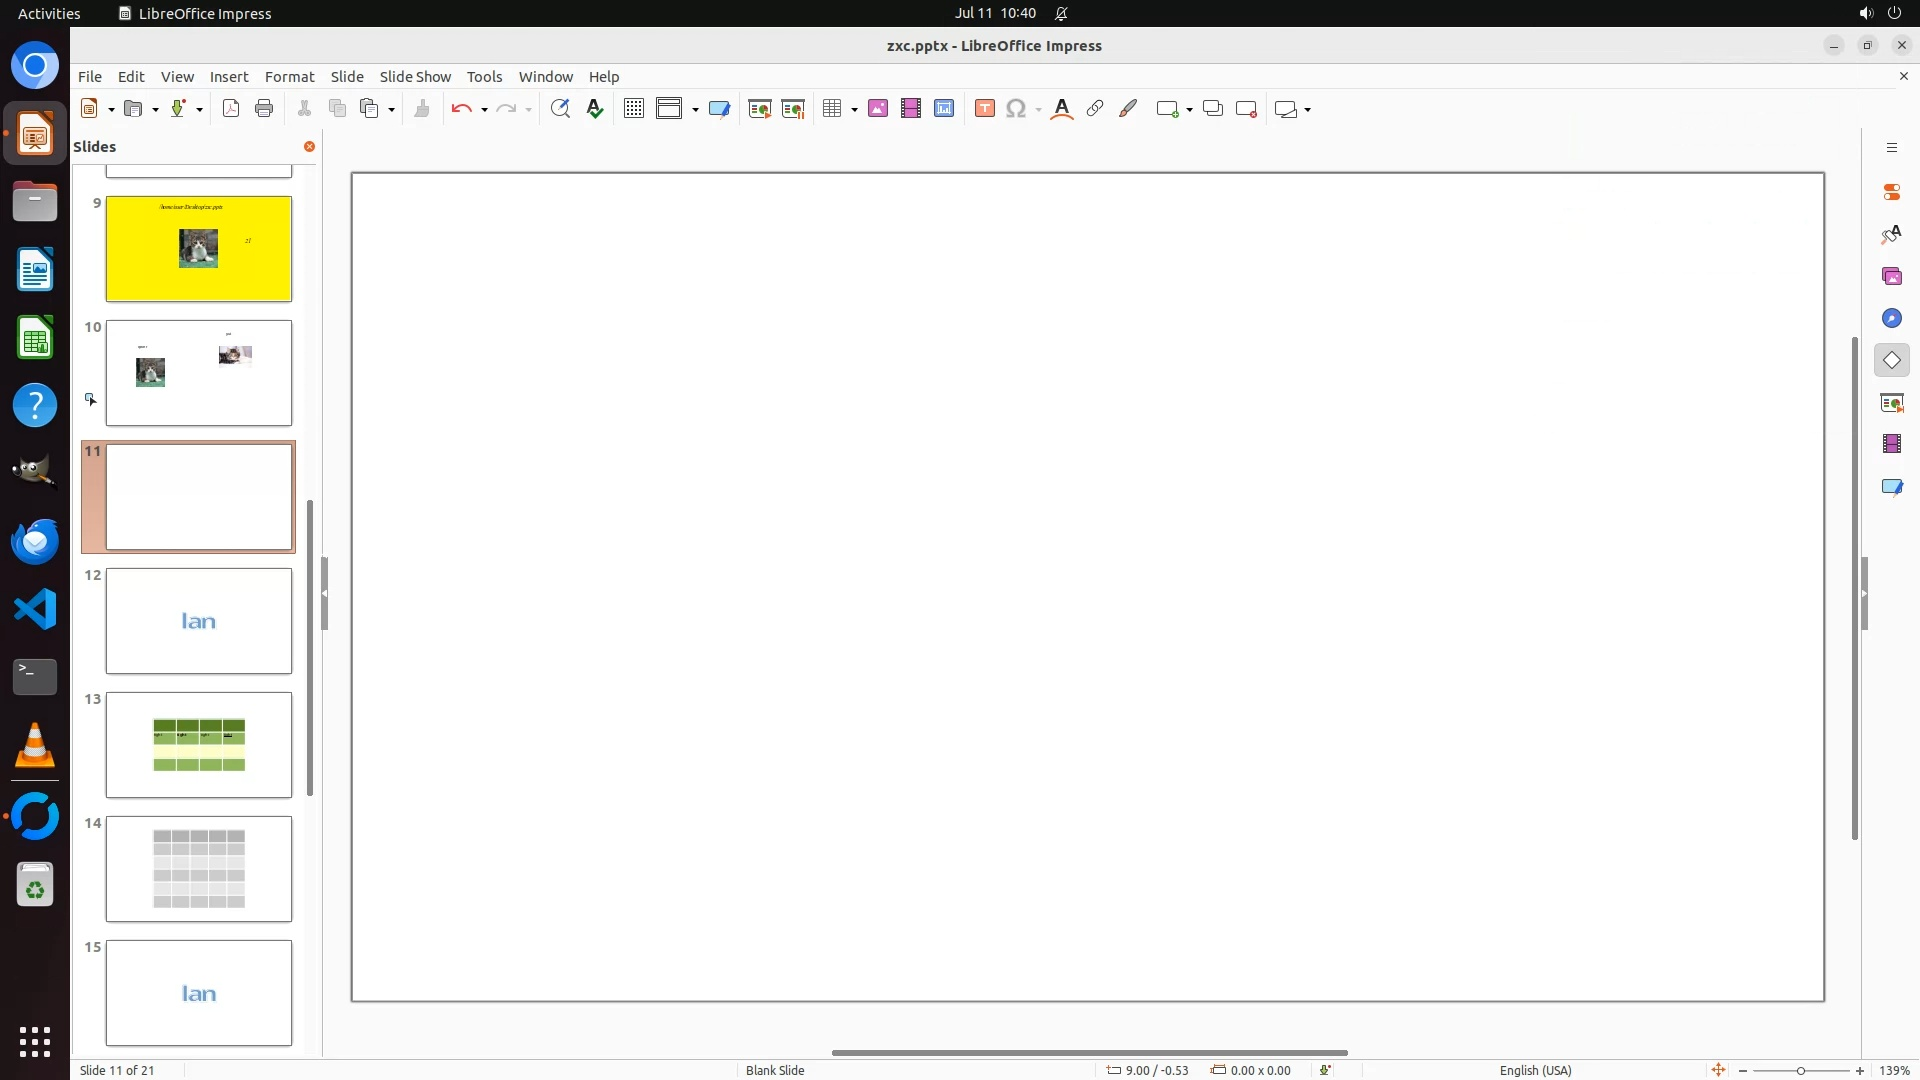Open the Shapes sidebar panel
Screen dimensions: 1920x1080
(1891, 360)
